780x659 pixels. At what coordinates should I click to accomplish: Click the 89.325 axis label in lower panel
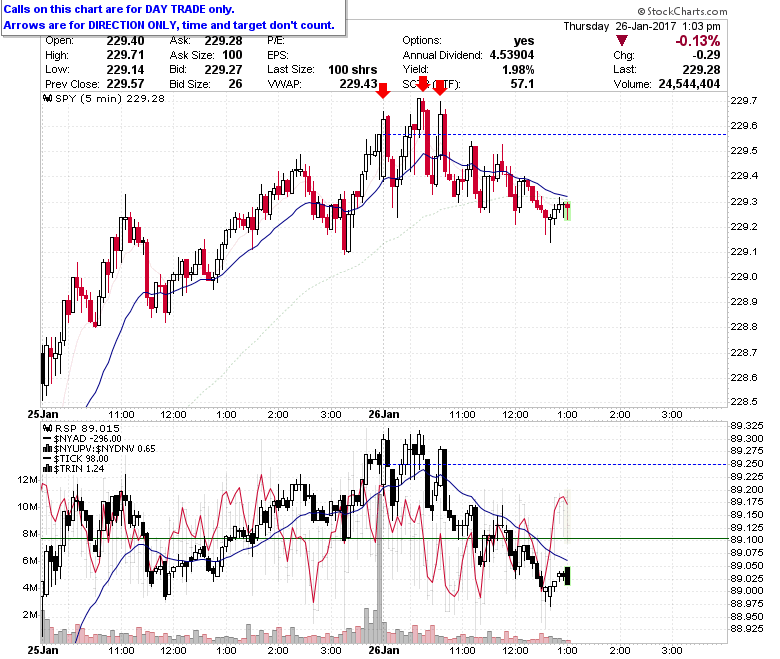coord(747,426)
